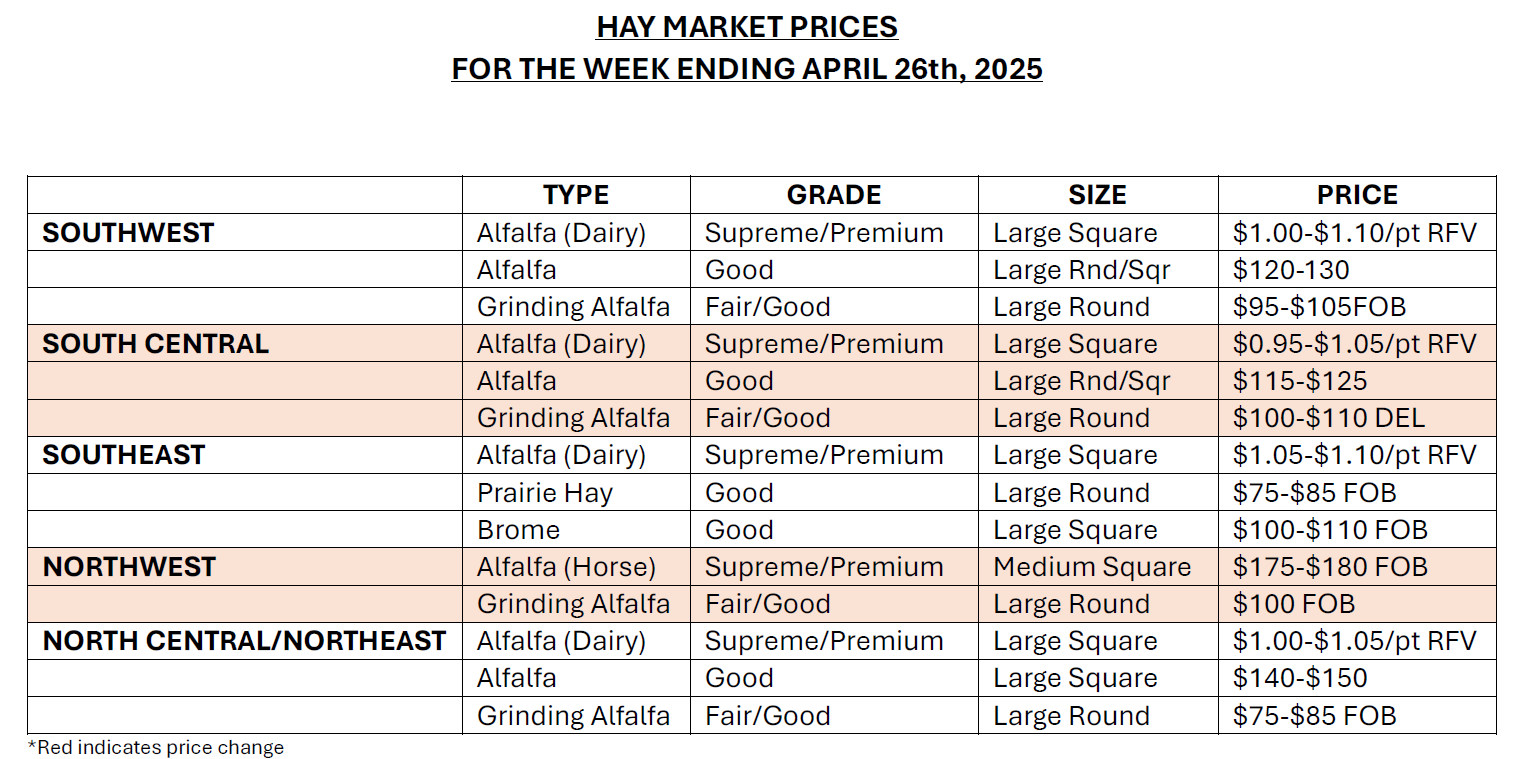This screenshot has height=759, width=1526.
Task: Select the NORTHWEST region label
Action: coord(129,567)
